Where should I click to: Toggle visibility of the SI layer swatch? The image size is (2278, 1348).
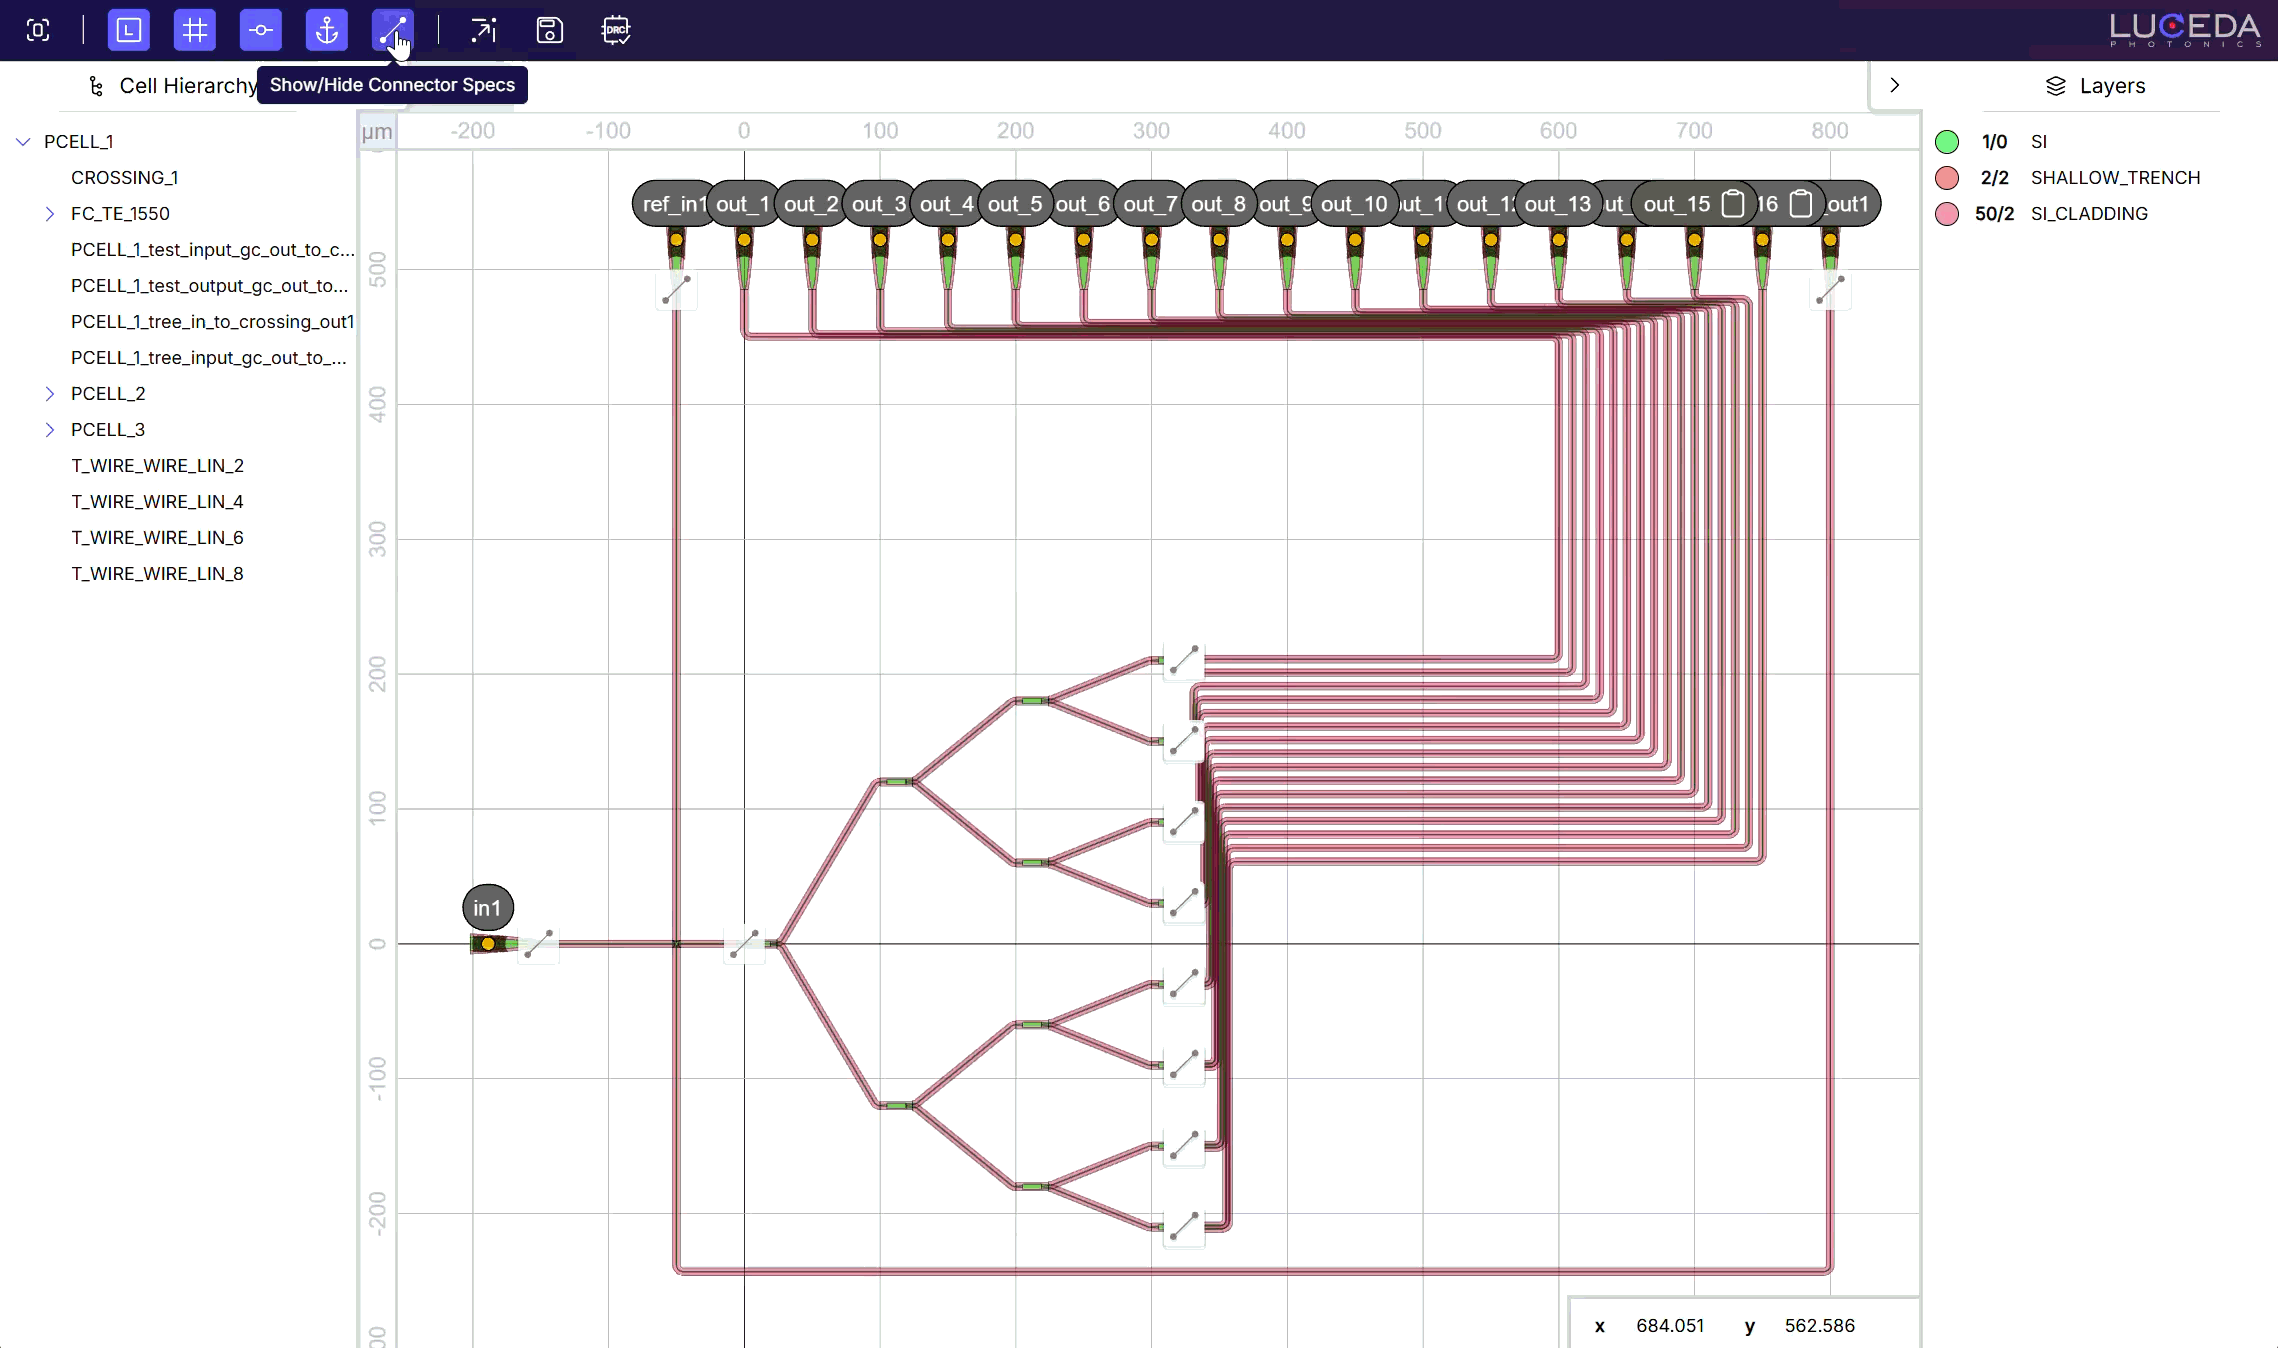[1948, 141]
